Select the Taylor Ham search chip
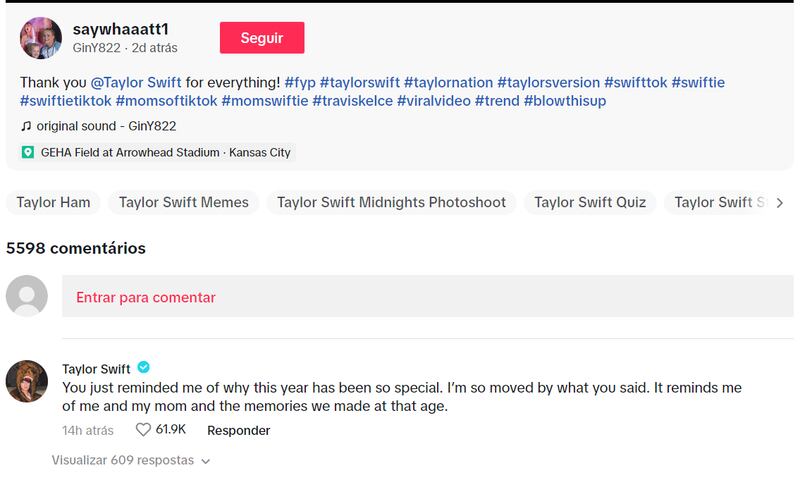 pyautogui.click(x=54, y=202)
